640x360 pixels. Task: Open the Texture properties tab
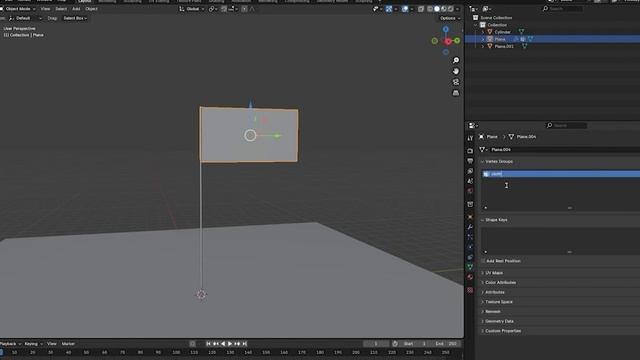pyautogui.click(x=470, y=290)
